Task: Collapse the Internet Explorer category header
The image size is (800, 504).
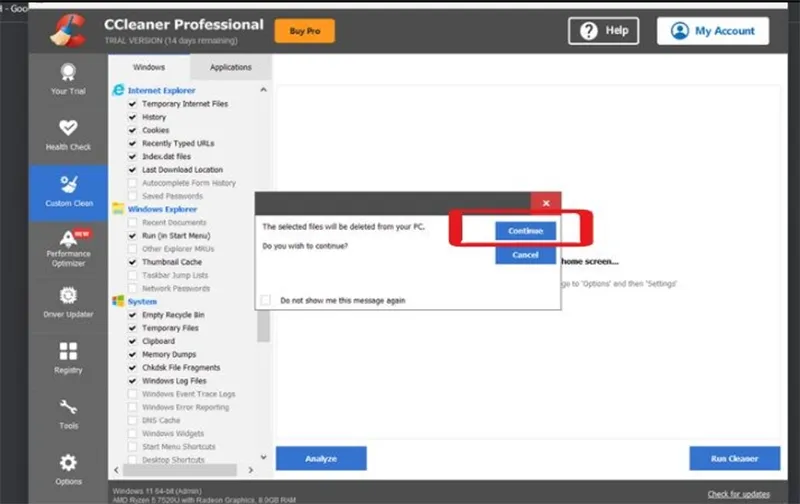Action: pos(161,90)
